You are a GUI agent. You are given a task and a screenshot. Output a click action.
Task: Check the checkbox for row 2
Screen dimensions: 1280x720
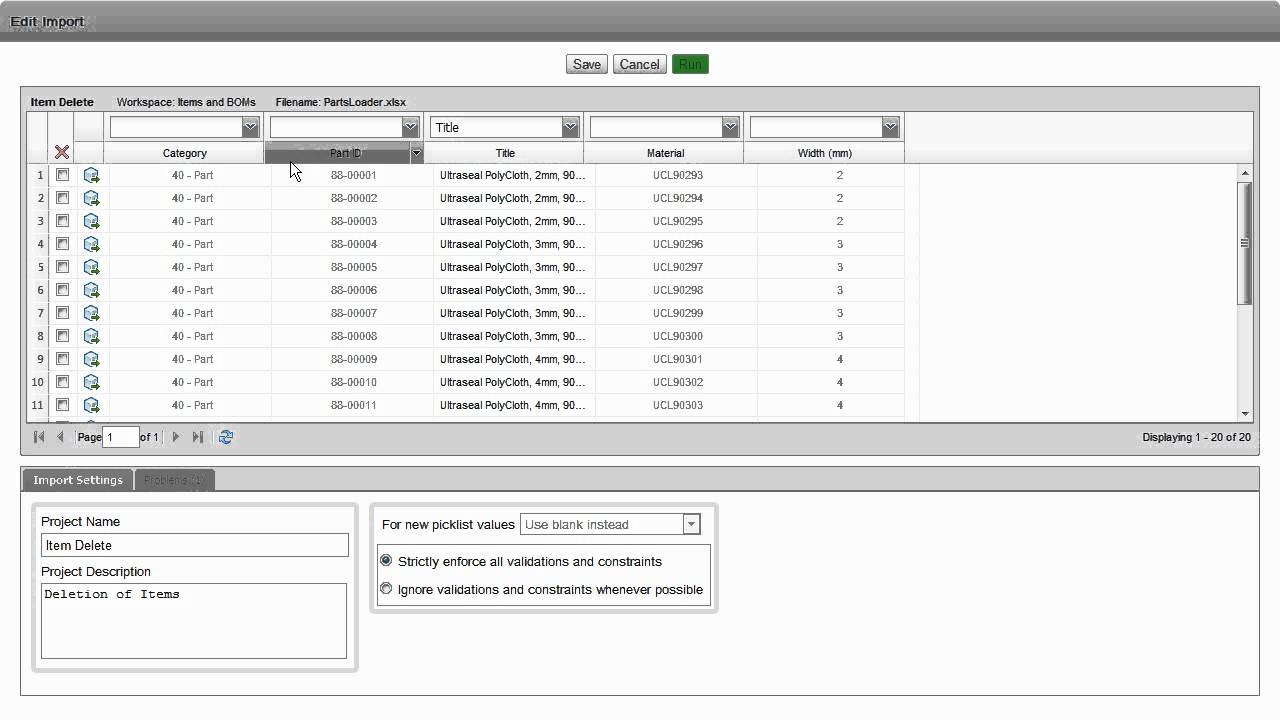tap(62, 198)
